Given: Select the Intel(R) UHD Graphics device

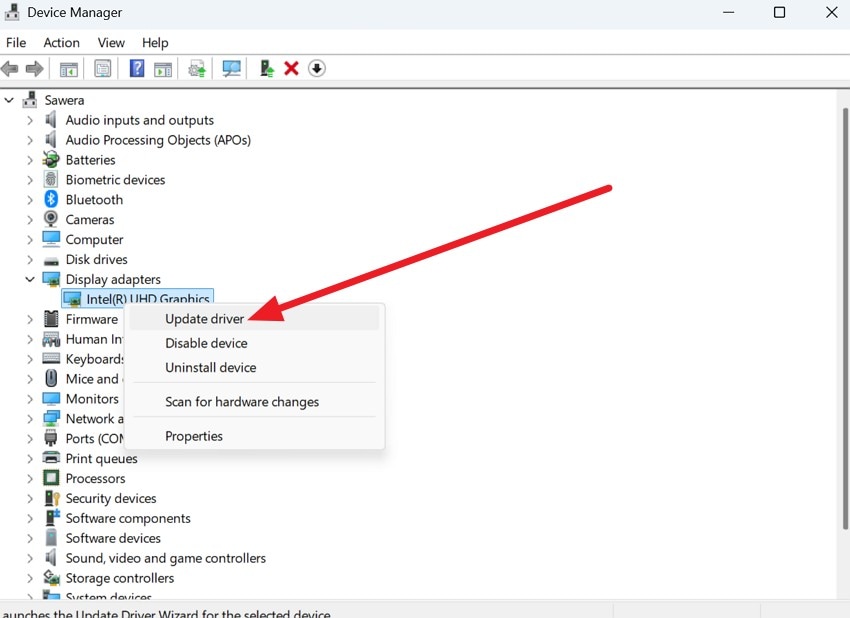Looking at the screenshot, I should point(138,298).
